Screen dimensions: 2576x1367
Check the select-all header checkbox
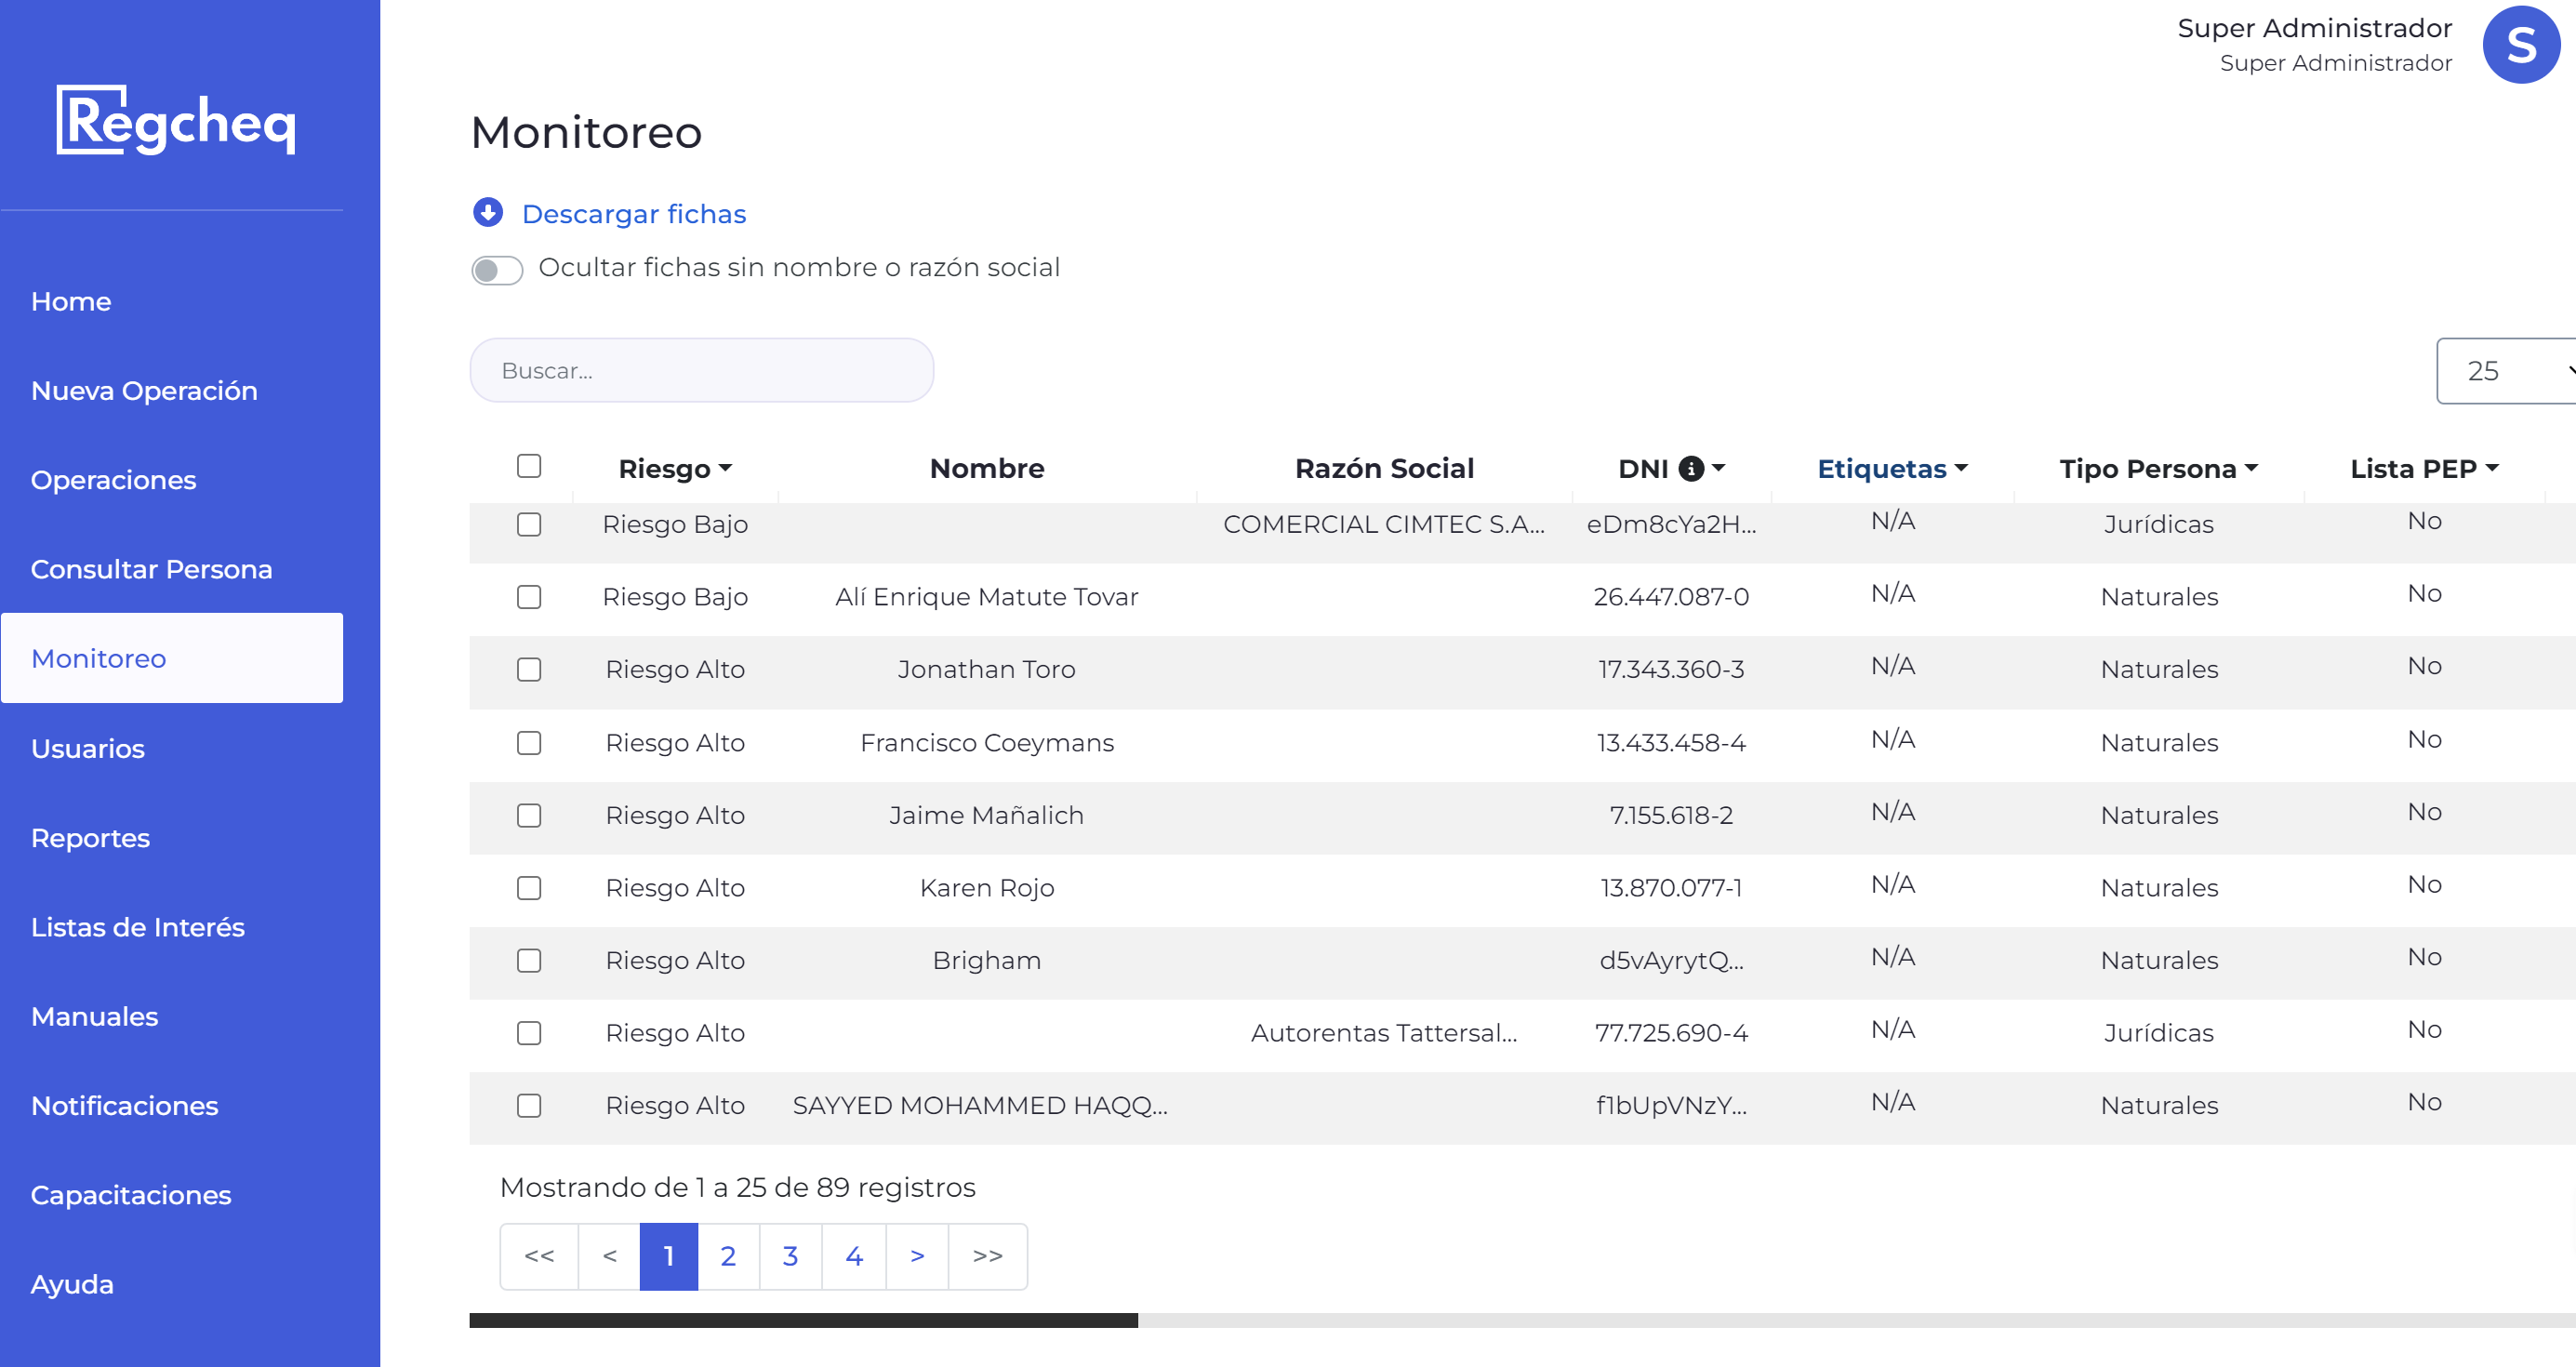[529, 466]
